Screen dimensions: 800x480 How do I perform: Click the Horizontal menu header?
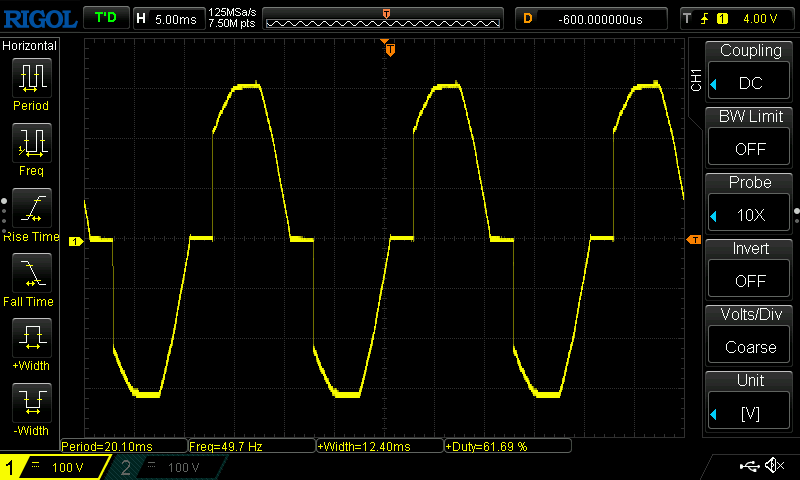click(30, 46)
